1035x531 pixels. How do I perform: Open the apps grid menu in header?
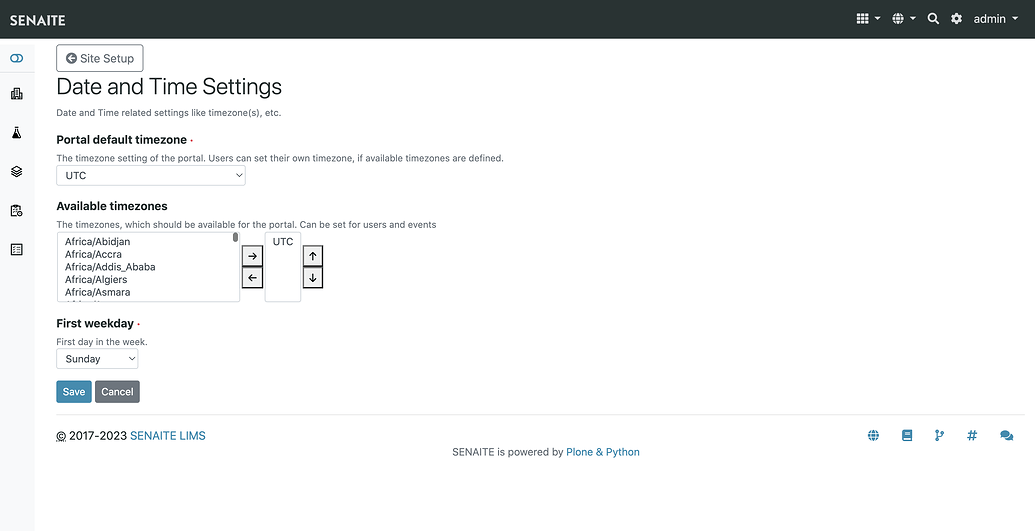pos(868,18)
